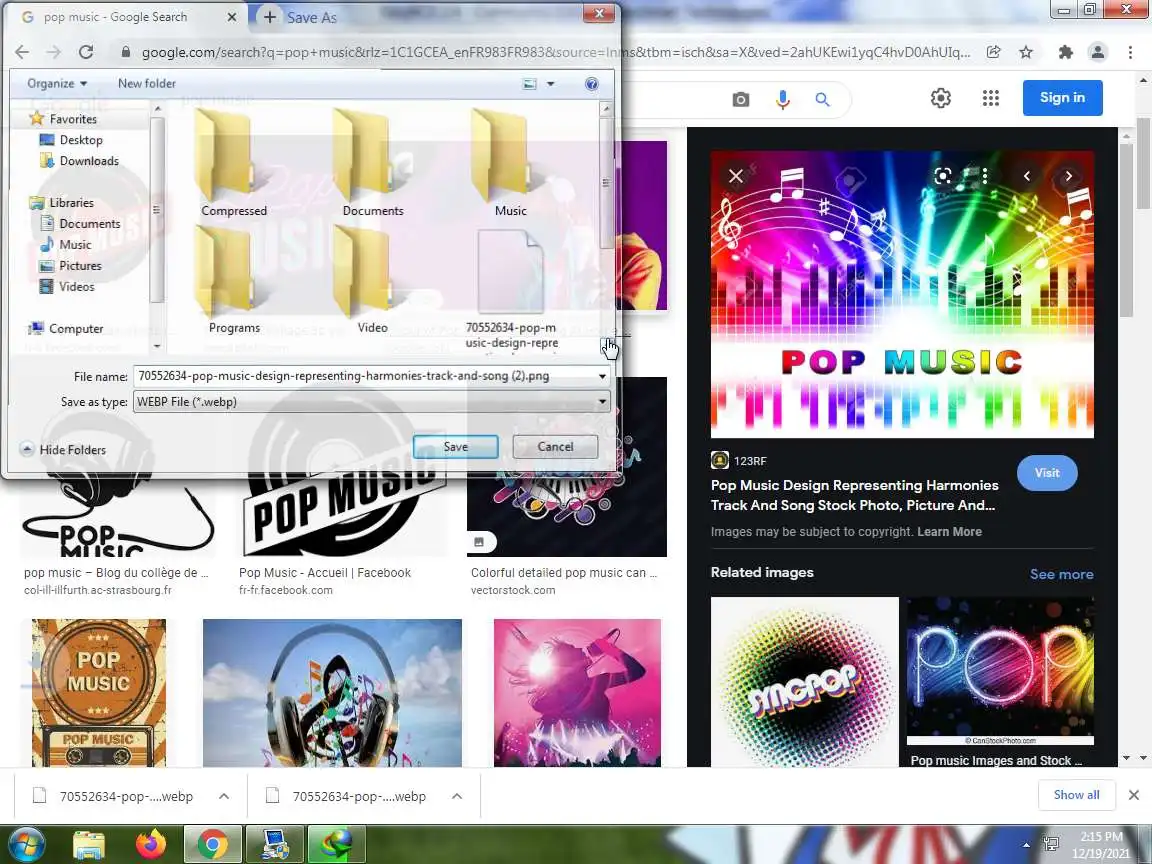
Task: Click Save As dialog file list scrollbar
Action: coord(606,184)
